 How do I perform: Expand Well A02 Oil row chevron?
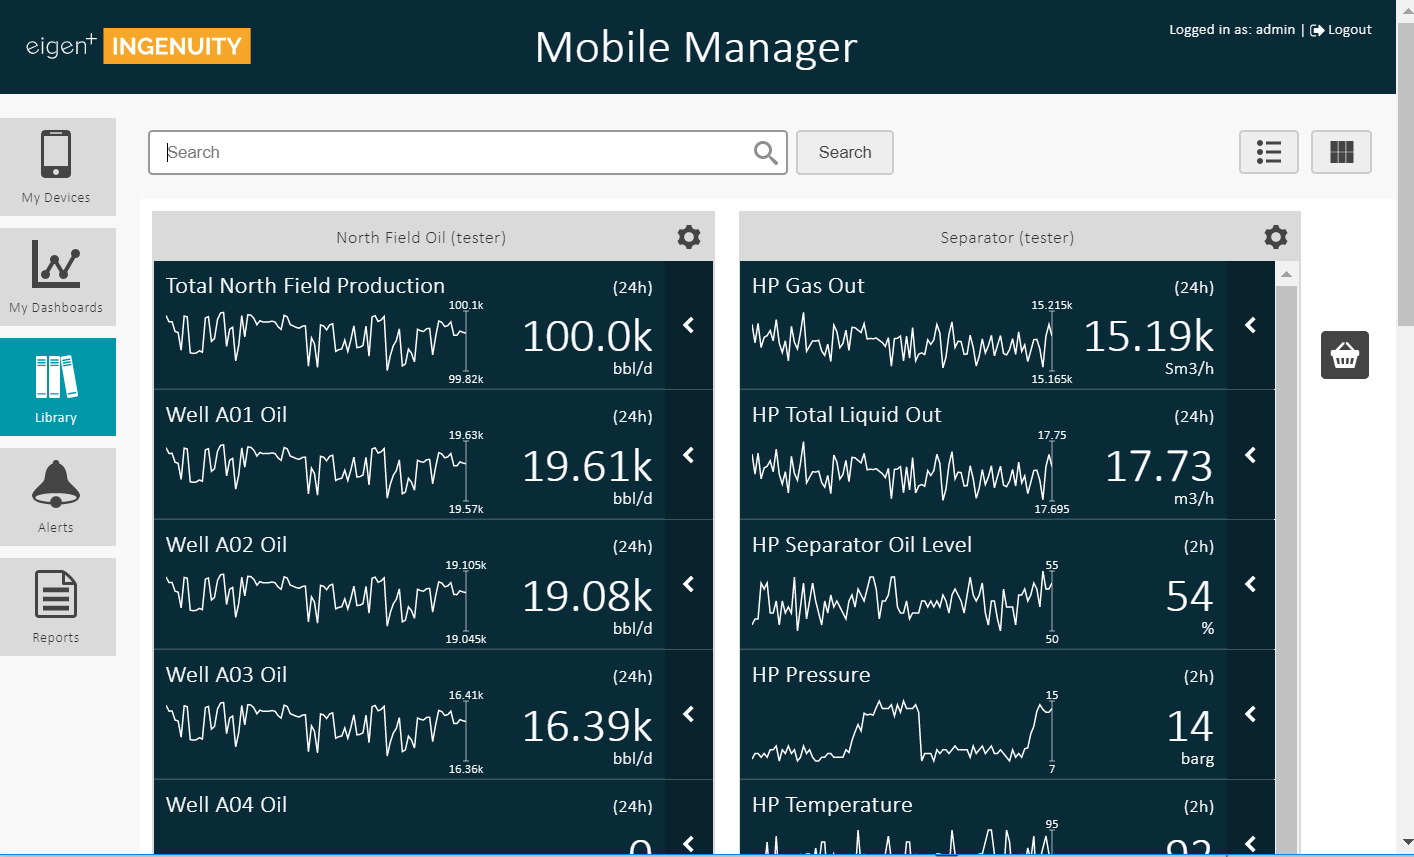point(689,584)
